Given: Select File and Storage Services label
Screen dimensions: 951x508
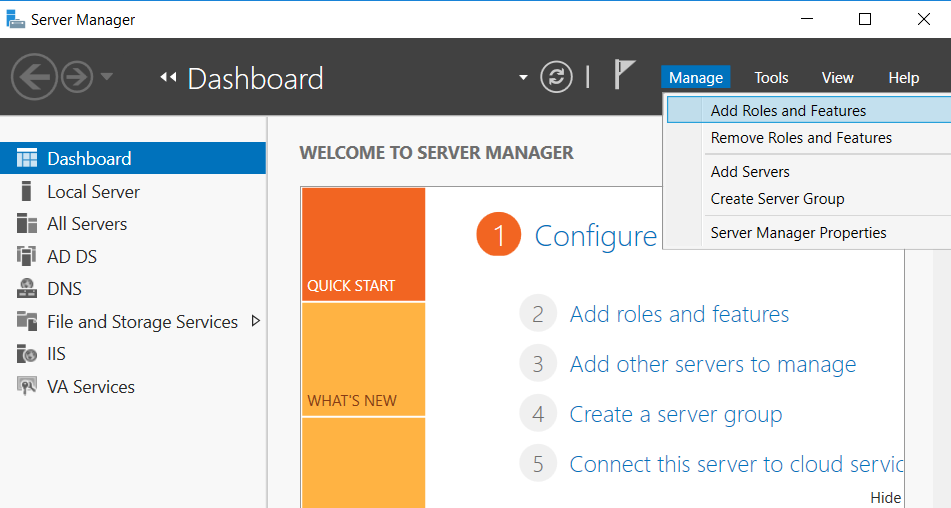Looking at the screenshot, I should pyautogui.click(x=143, y=322).
